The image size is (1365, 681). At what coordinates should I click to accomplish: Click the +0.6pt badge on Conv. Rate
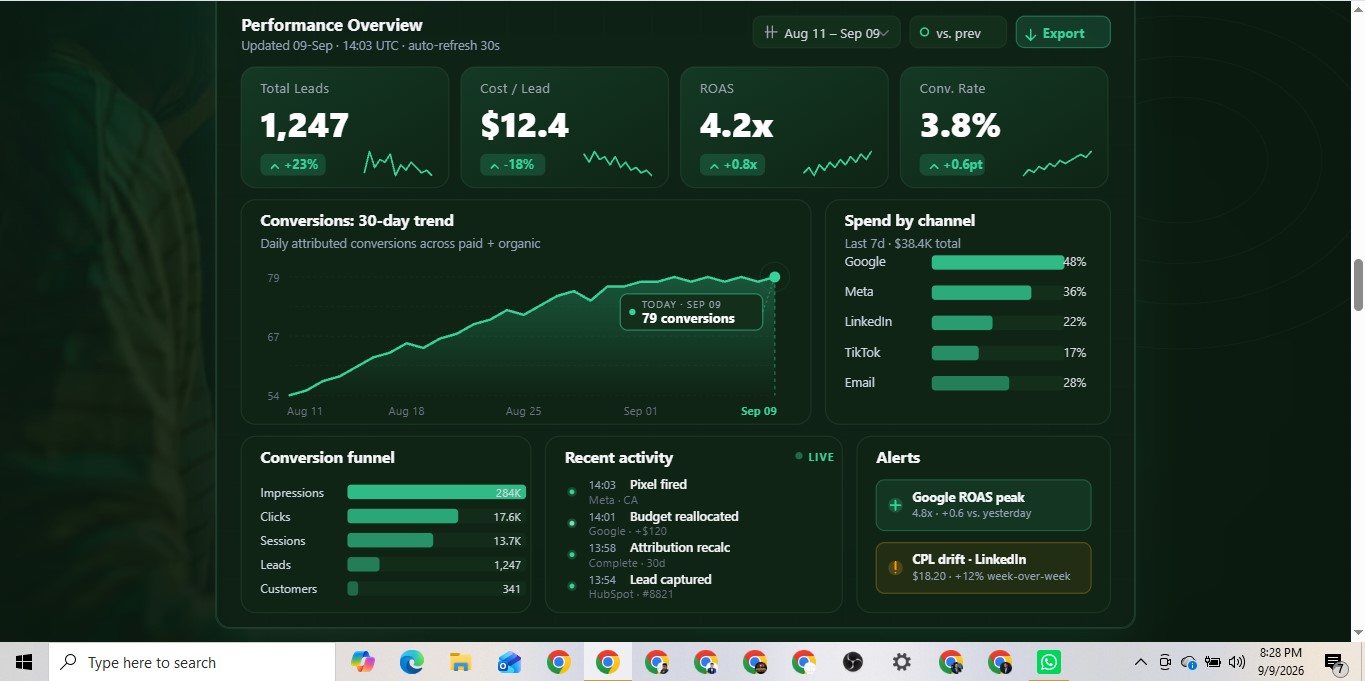[952, 165]
